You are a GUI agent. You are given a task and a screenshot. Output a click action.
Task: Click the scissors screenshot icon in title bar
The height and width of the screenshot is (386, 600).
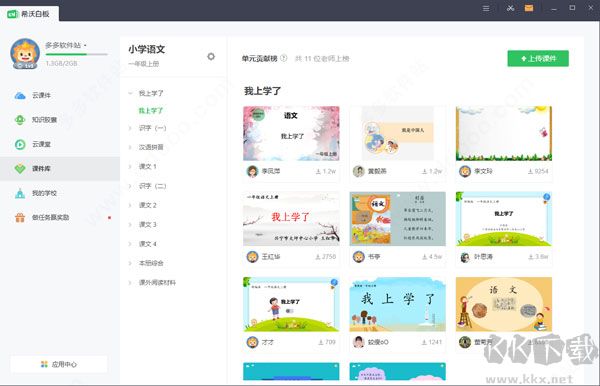click(510, 8)
